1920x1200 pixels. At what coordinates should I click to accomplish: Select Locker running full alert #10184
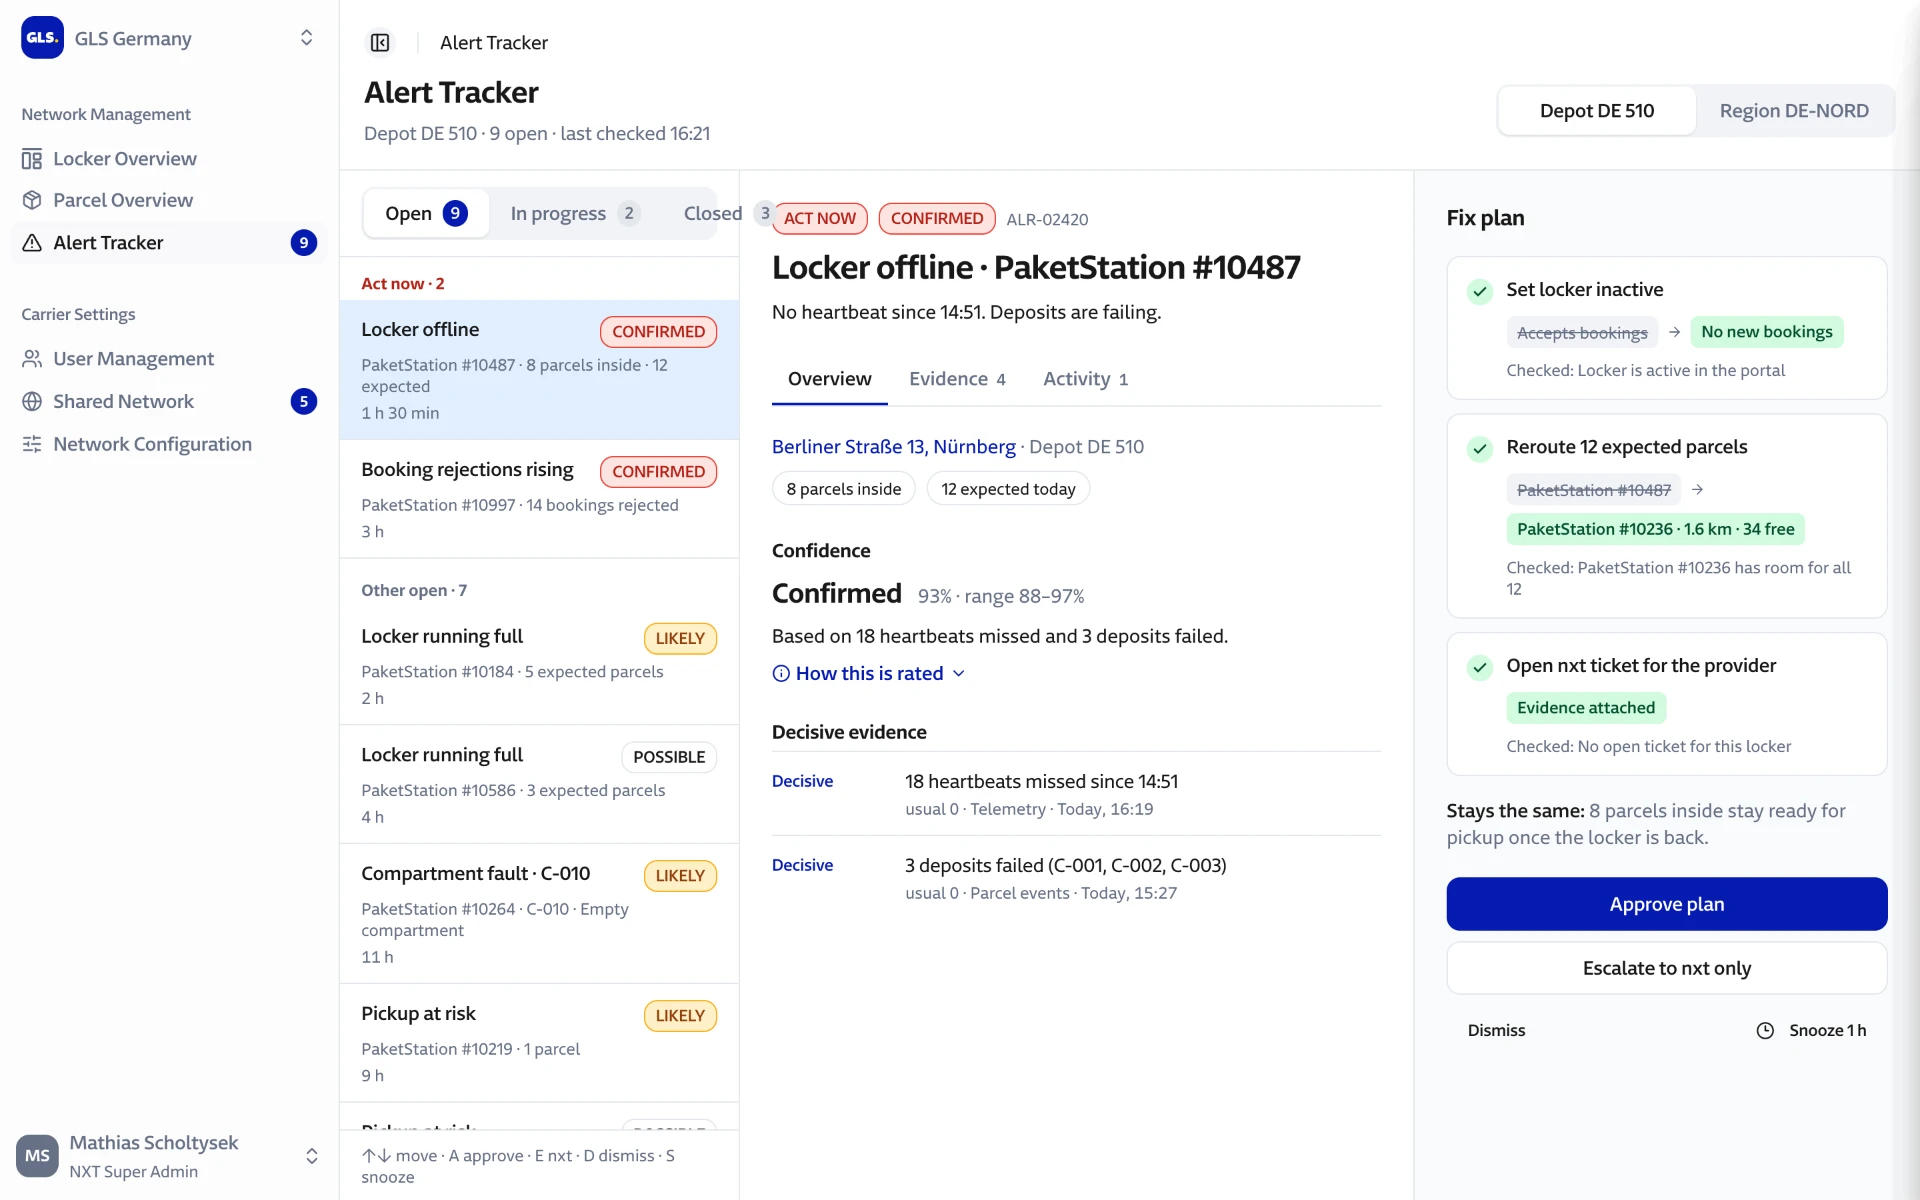[539, 666]
